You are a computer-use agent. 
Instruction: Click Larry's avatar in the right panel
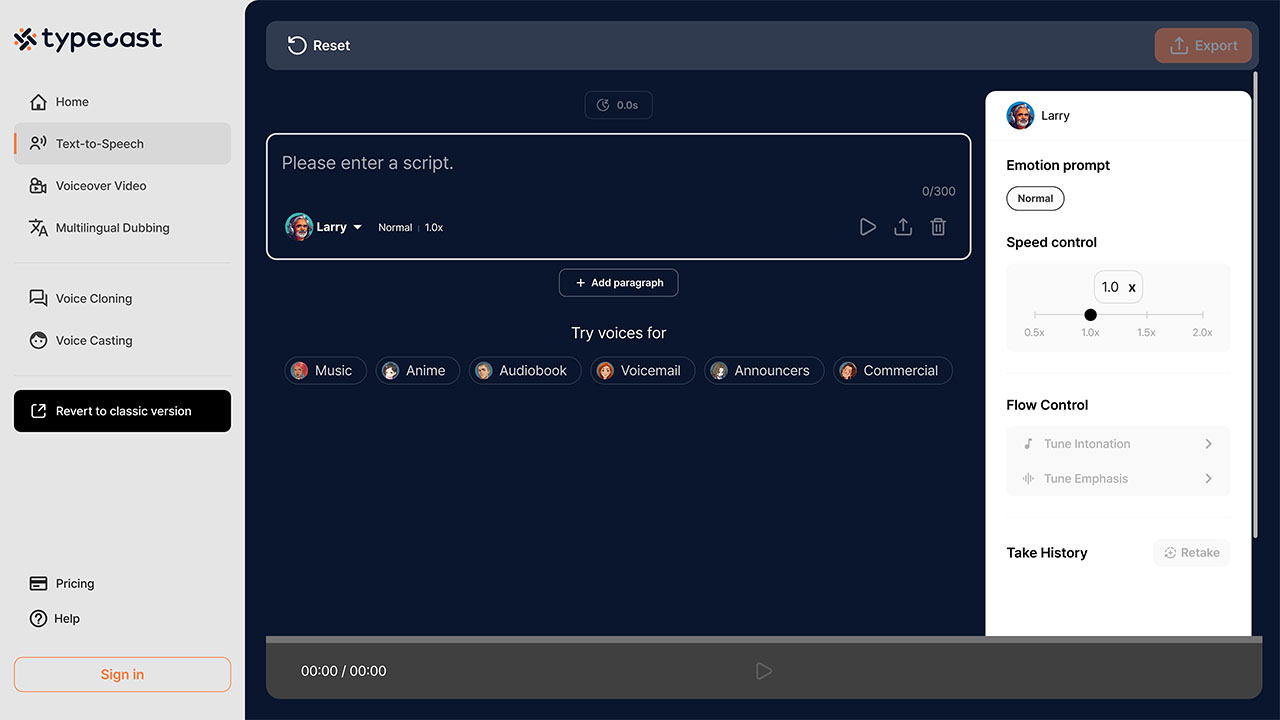1020,116
